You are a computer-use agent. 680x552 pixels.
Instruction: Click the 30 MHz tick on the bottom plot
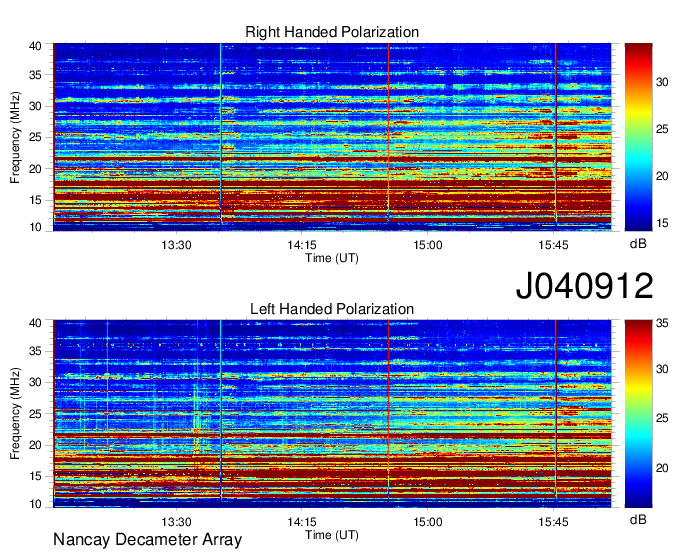click(x=35, y=382)
